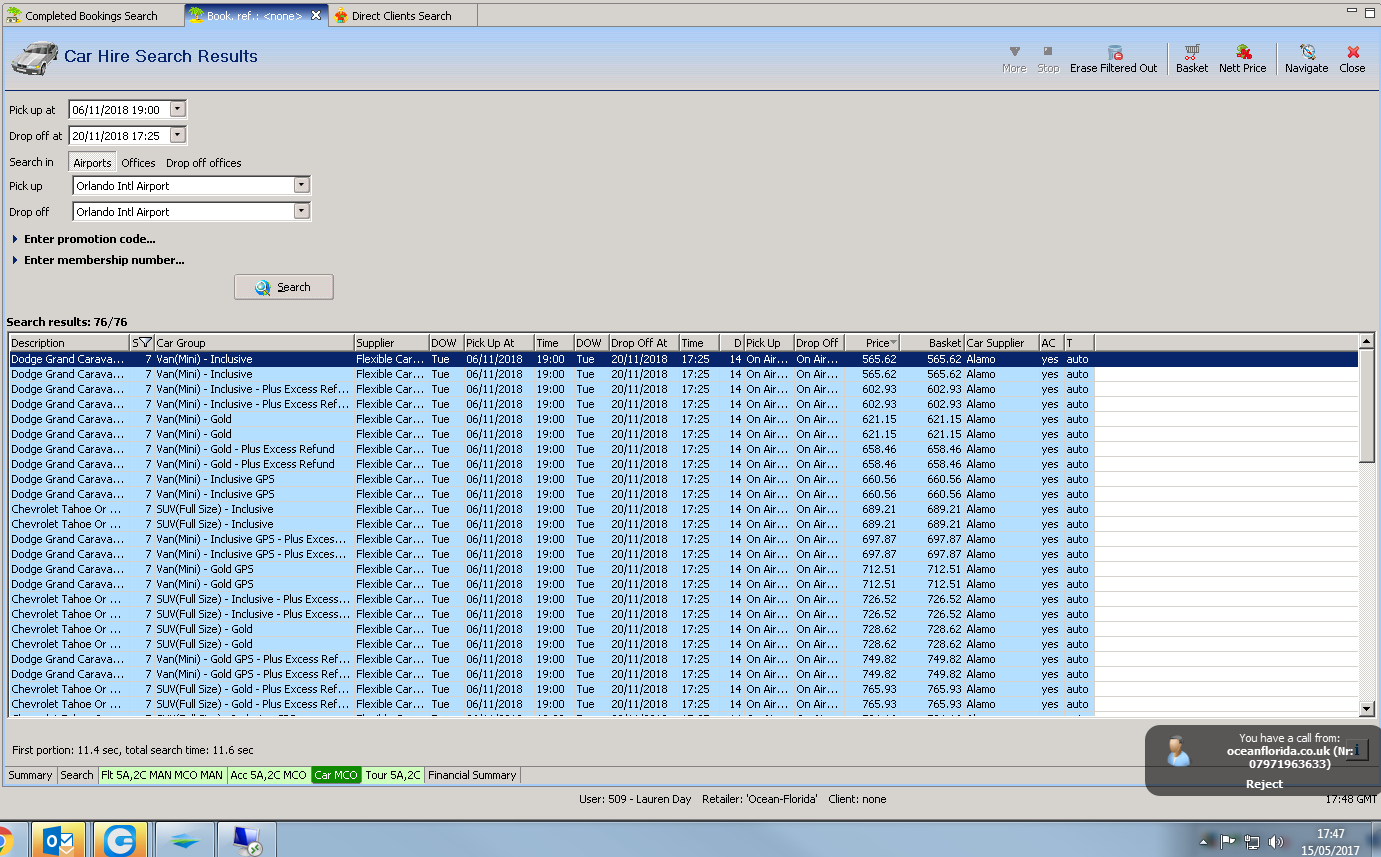This screenshot has width=1381, height=857.
Task: Open the blue G application on the taskbar
Action: pyautogui.click(x=121, y=840)
